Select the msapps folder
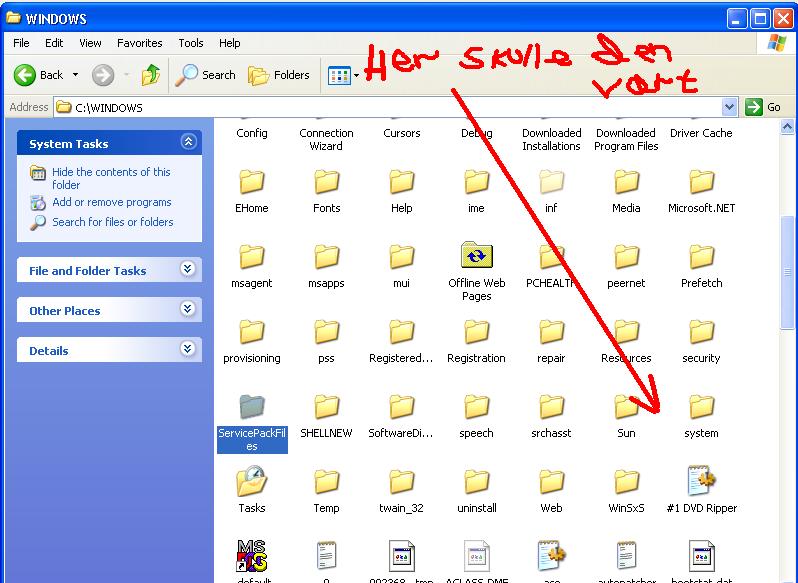The width and height of the screenshot is (798, 583). click(326, 267)
